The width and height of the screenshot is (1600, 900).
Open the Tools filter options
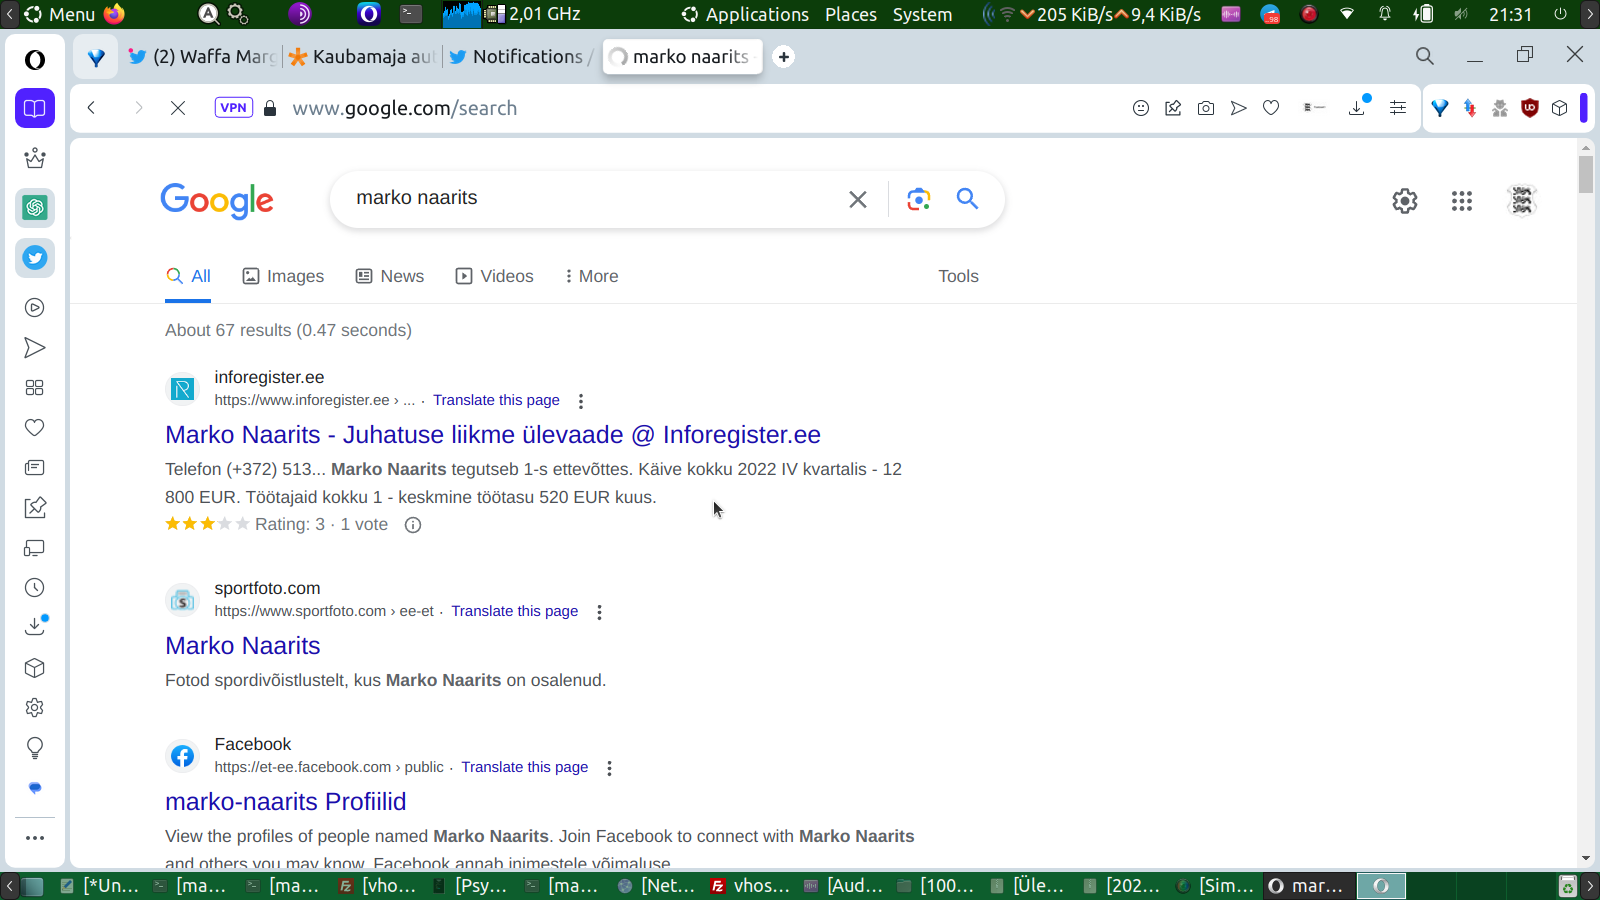pyautogui.click(x=958, y=276)
